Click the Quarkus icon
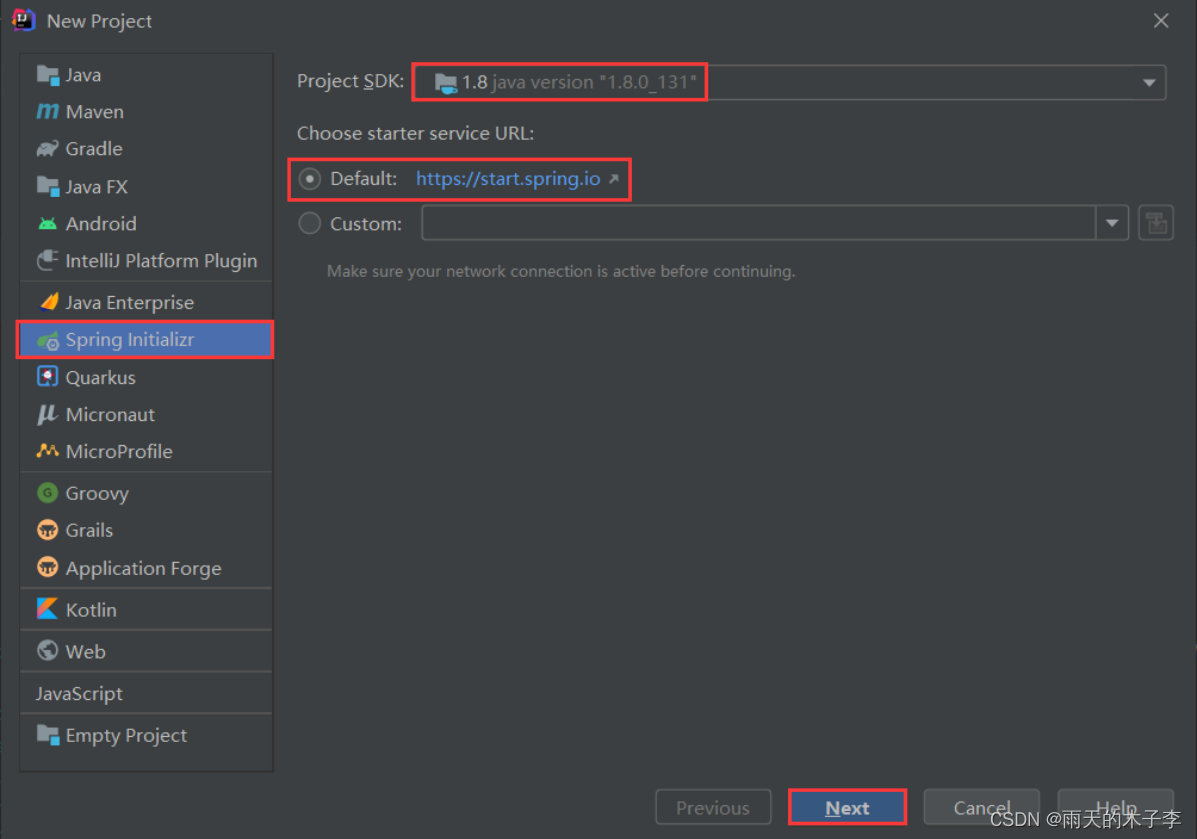The width and height of the screenshot is (1197, 839). click(x=47, y=377)
